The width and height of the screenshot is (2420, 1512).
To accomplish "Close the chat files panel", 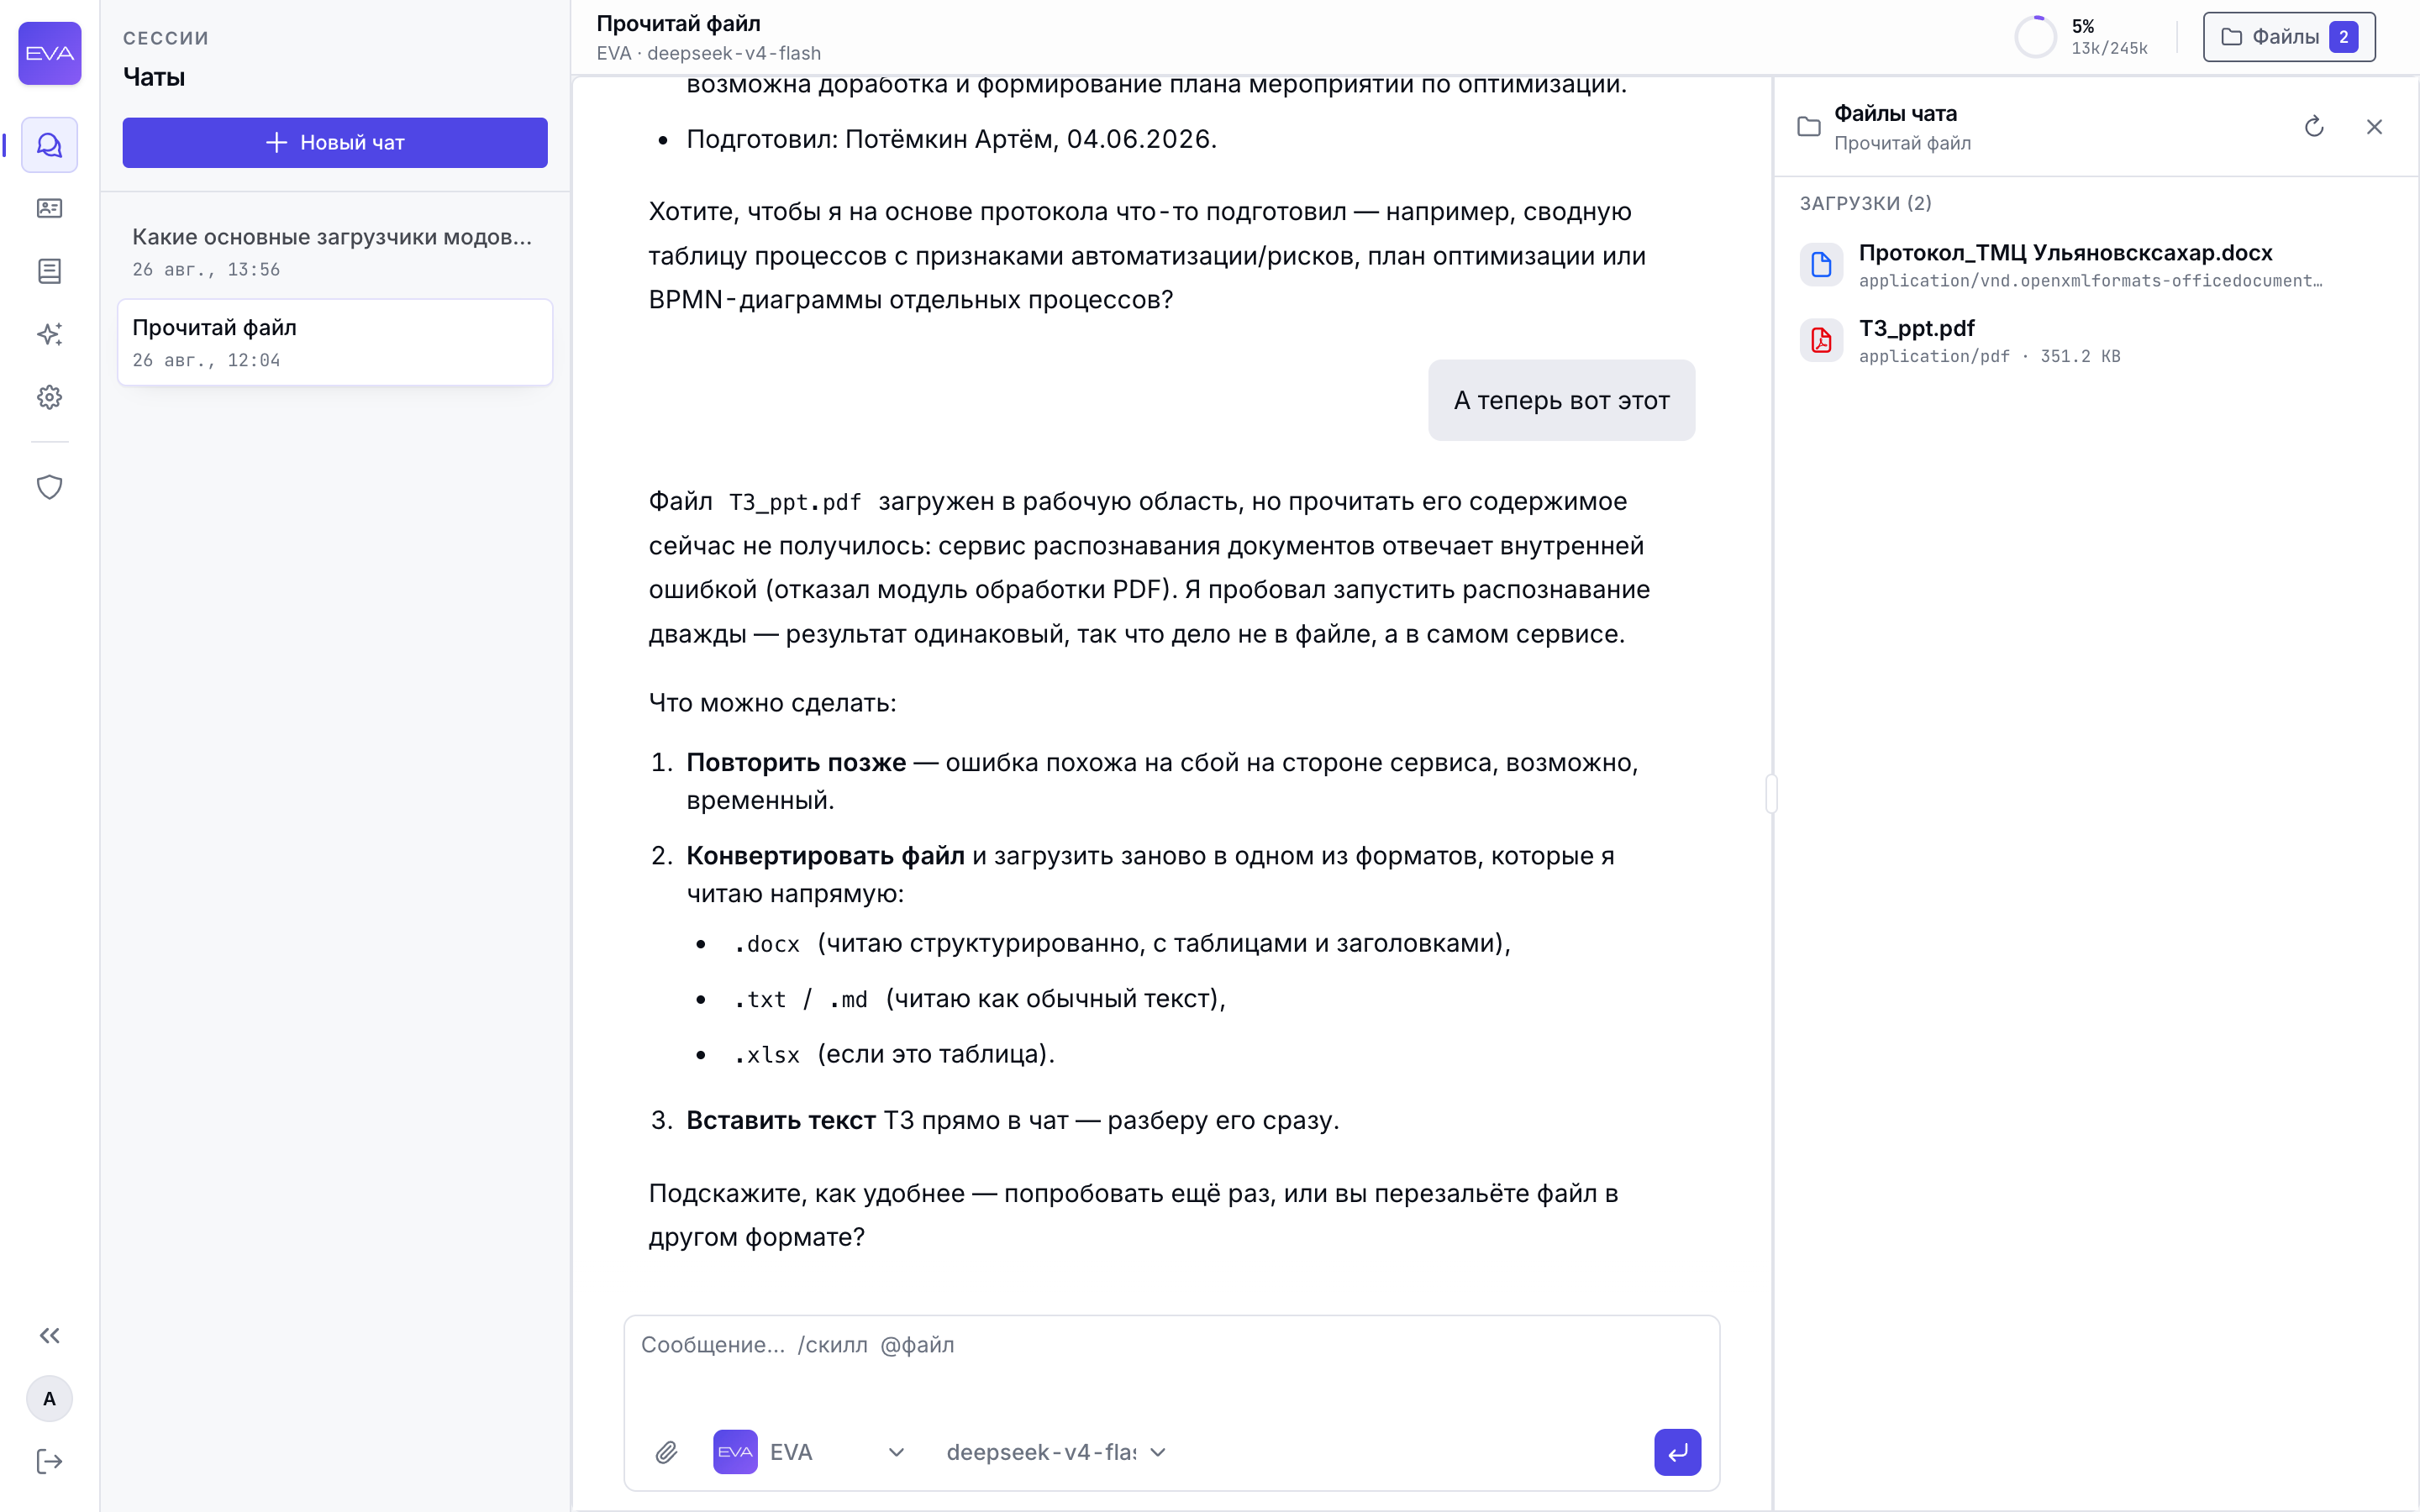I will point(2374,127).
